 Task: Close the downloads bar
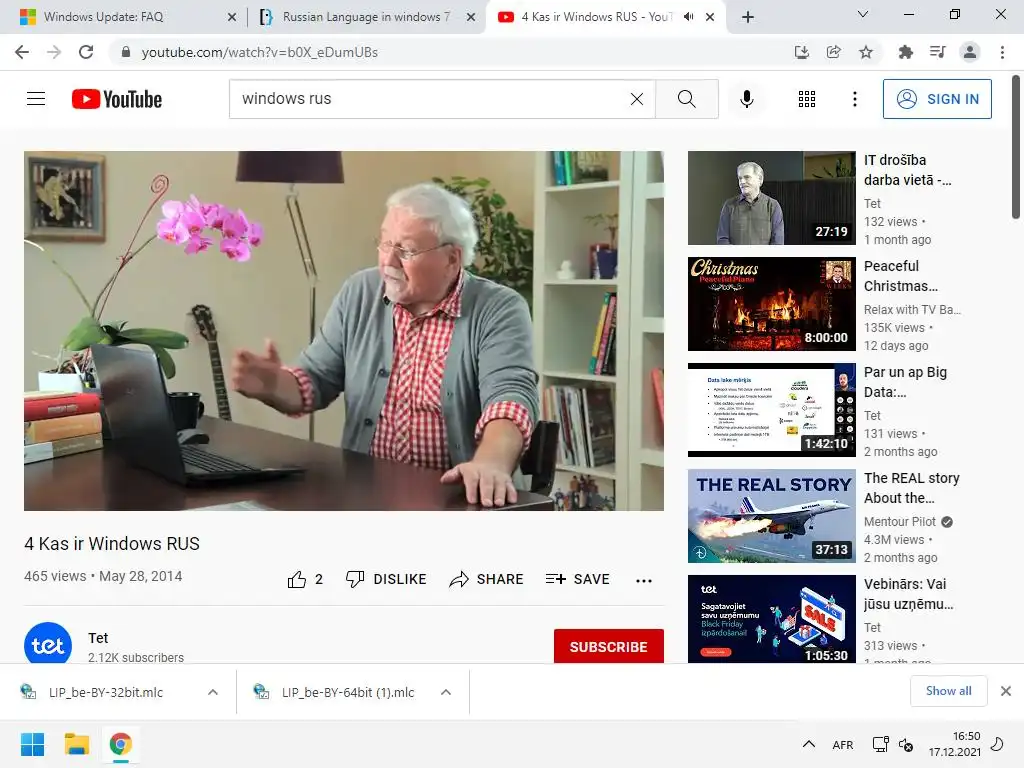(x=1006, y=691)
